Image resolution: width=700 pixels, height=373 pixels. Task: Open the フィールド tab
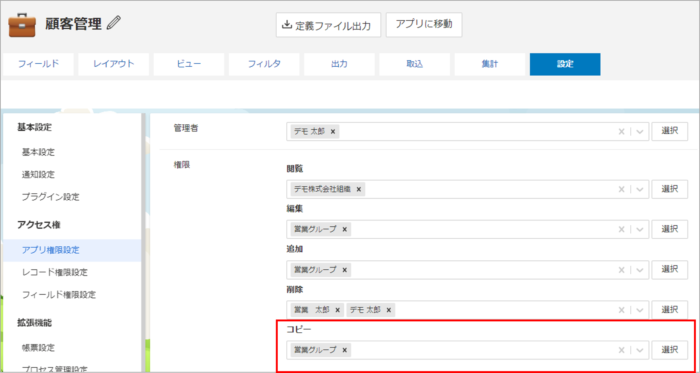[x=38, y=64]
